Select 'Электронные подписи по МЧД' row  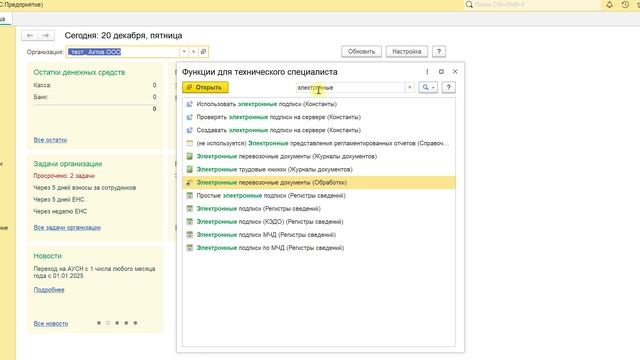pyautogui.click(x=319, y=248)
